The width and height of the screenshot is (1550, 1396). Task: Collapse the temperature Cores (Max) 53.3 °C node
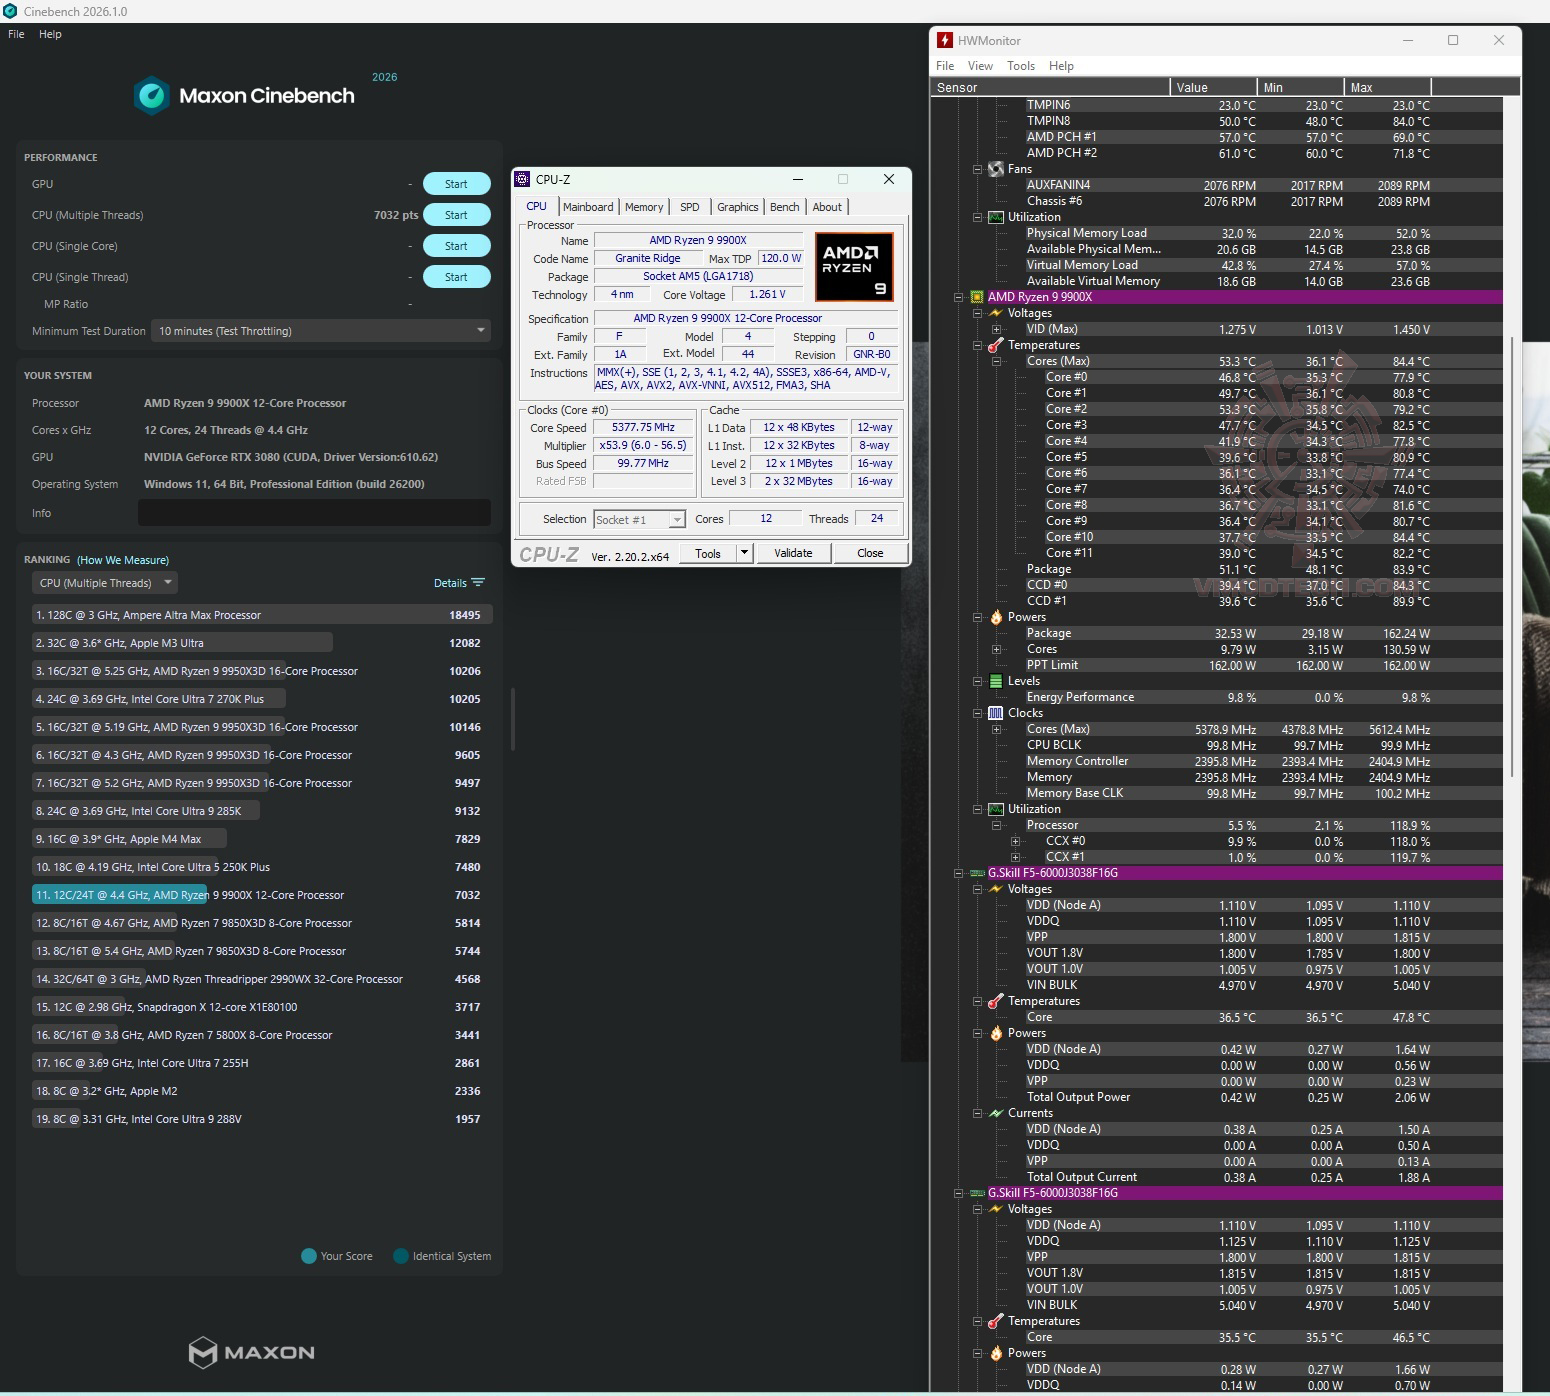point(996,361)
